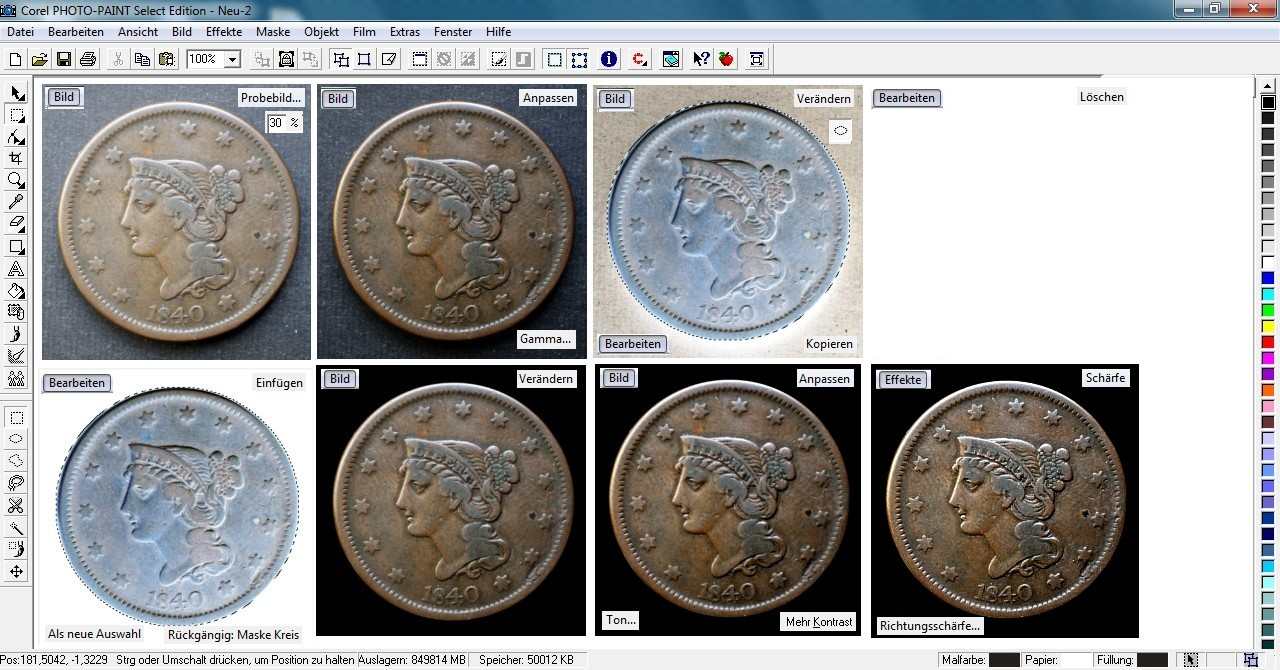The width and height of the screenshot is (1280, 670).
Task: Expand the 100% zoom level dropdown
Action: (x=232, y=60)
